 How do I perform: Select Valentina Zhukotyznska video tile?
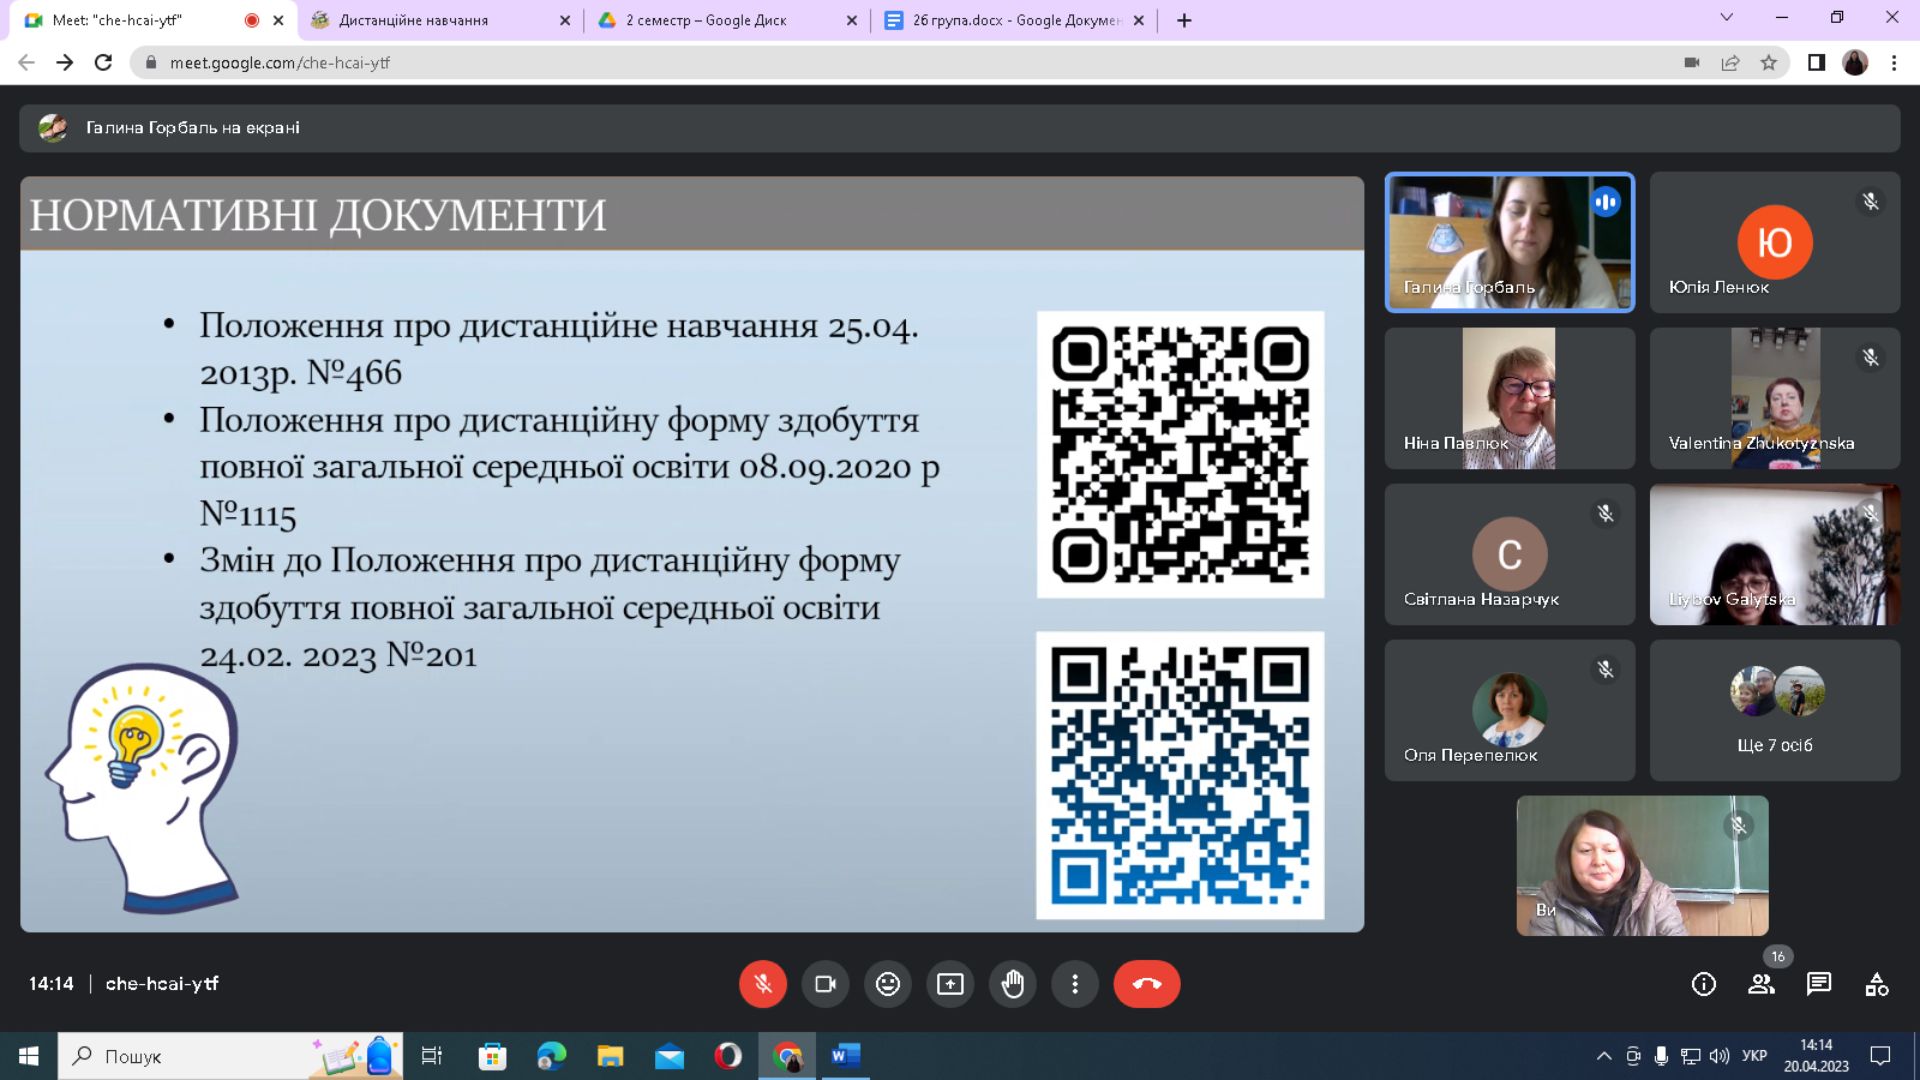click(x=1775, y=398)
